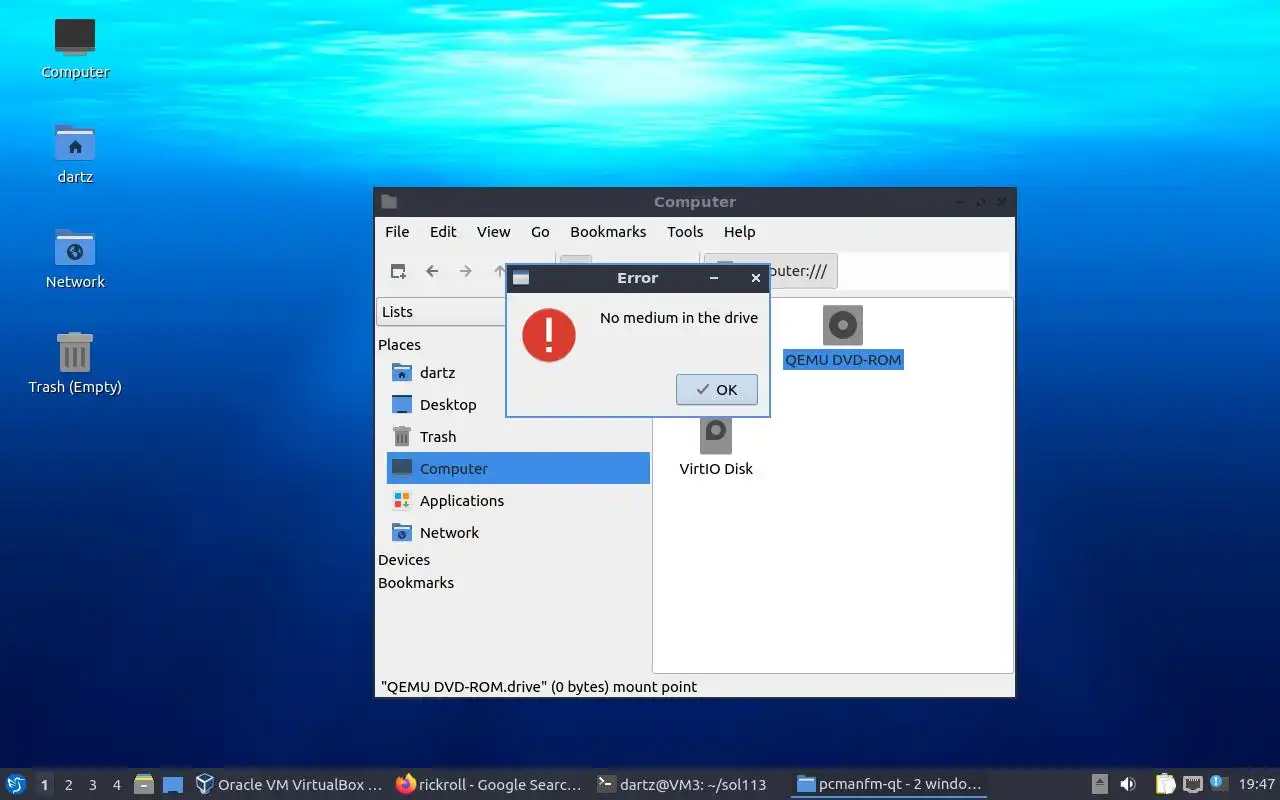
Task: Switch to workspace 1
Action: click(x=44, y=785)
